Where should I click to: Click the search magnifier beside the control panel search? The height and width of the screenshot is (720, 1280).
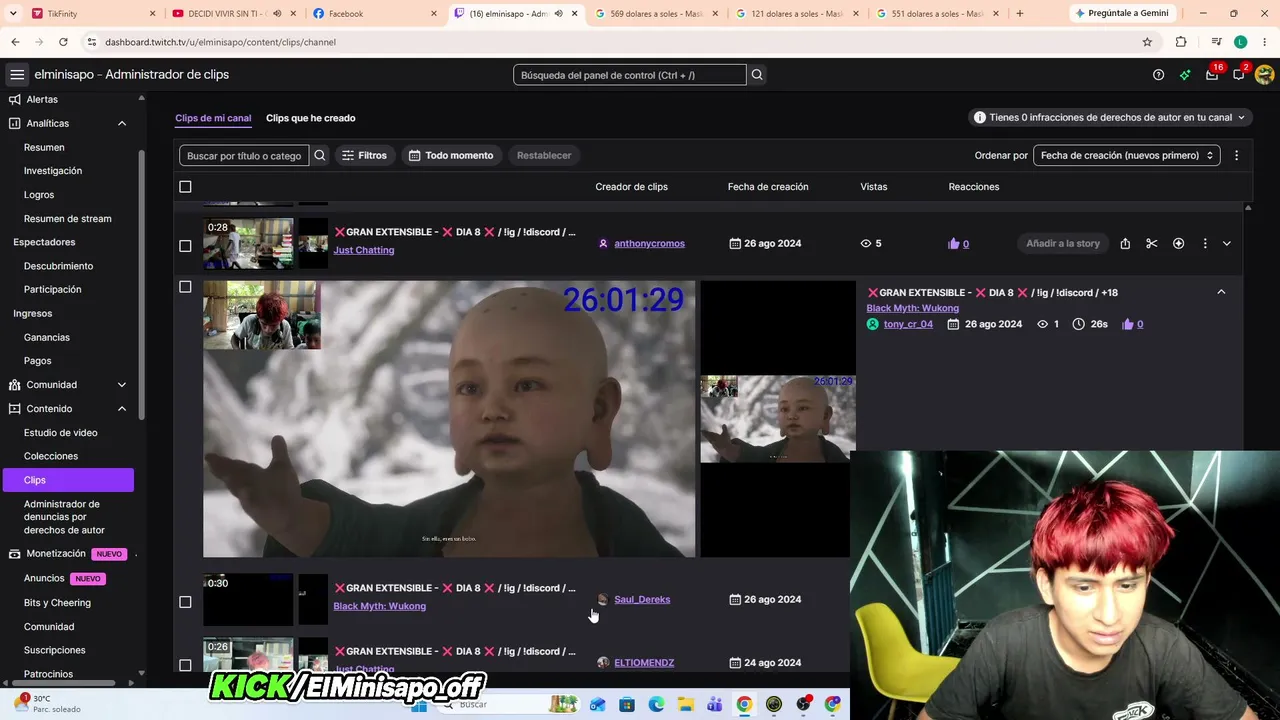point(757,75)
